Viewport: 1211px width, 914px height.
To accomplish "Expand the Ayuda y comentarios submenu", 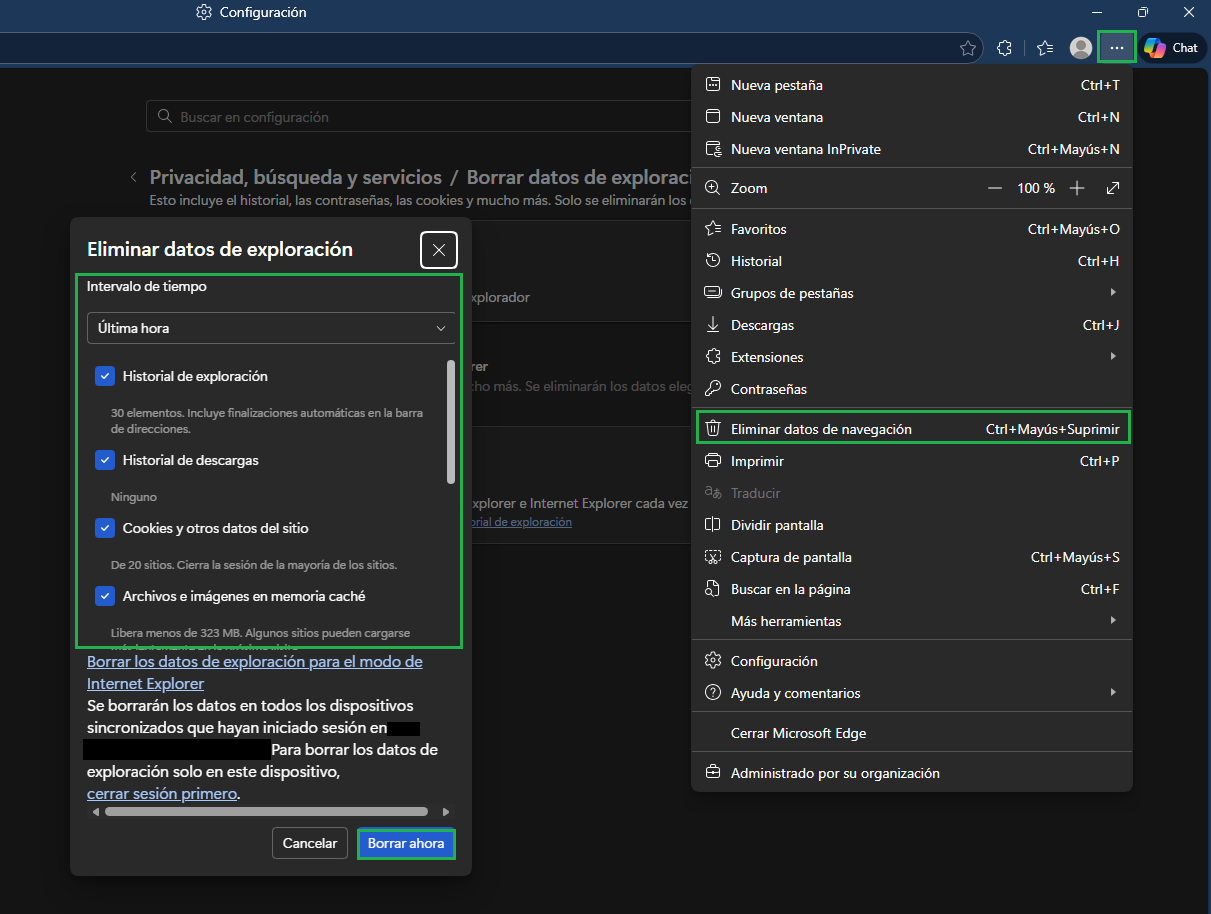I will point(912,693).
